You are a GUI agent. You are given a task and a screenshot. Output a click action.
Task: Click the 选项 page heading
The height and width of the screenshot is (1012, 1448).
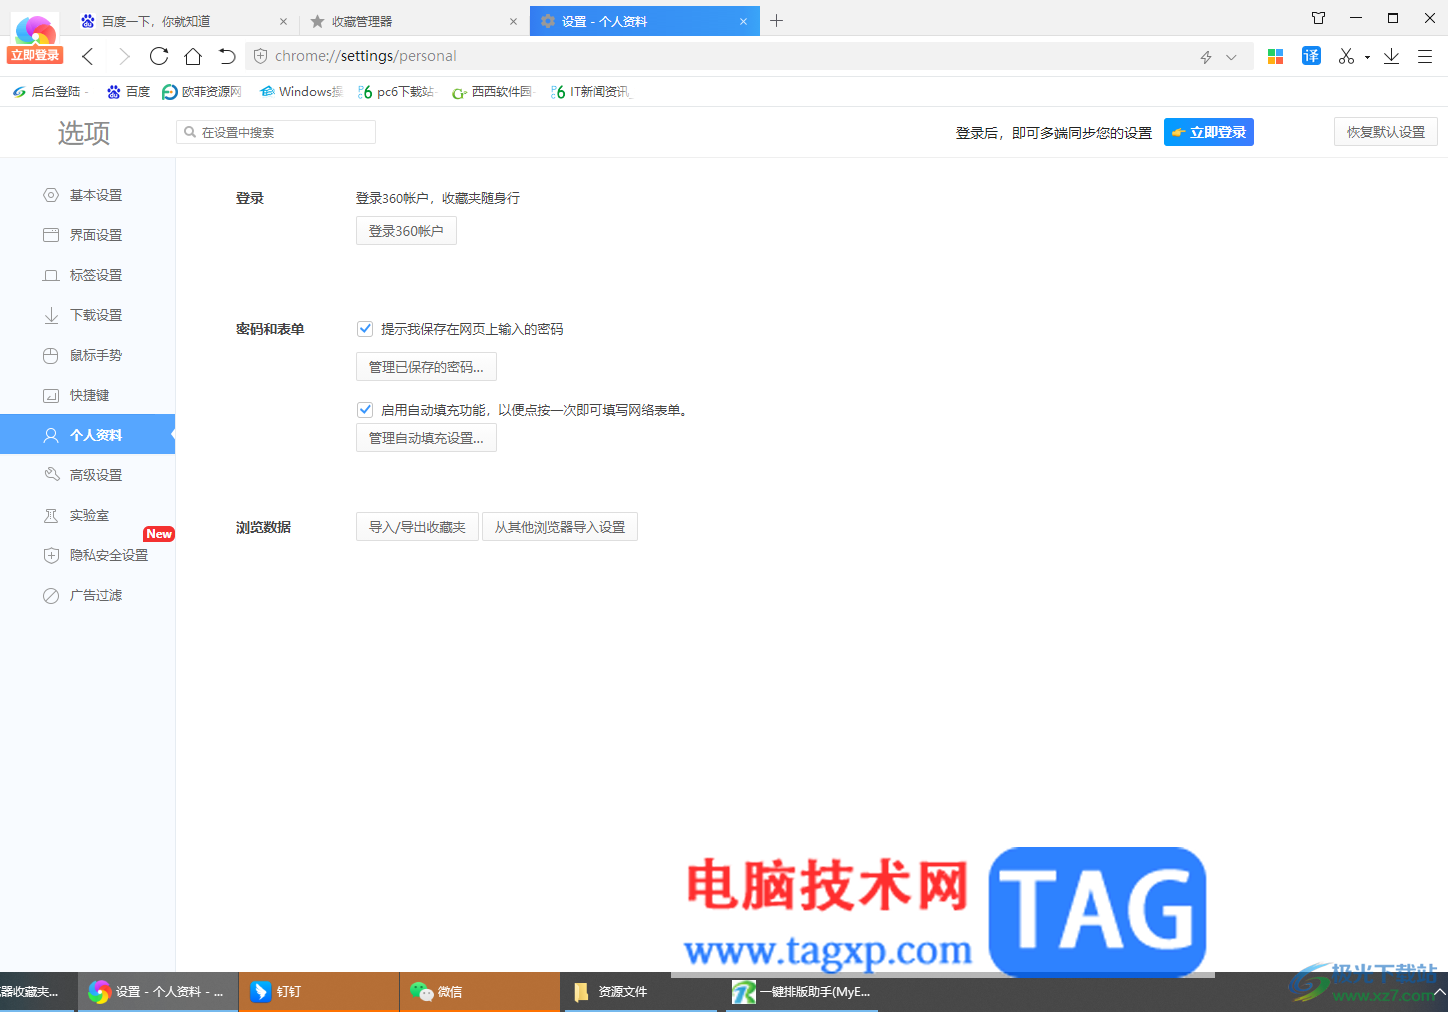tap(84, 133)
